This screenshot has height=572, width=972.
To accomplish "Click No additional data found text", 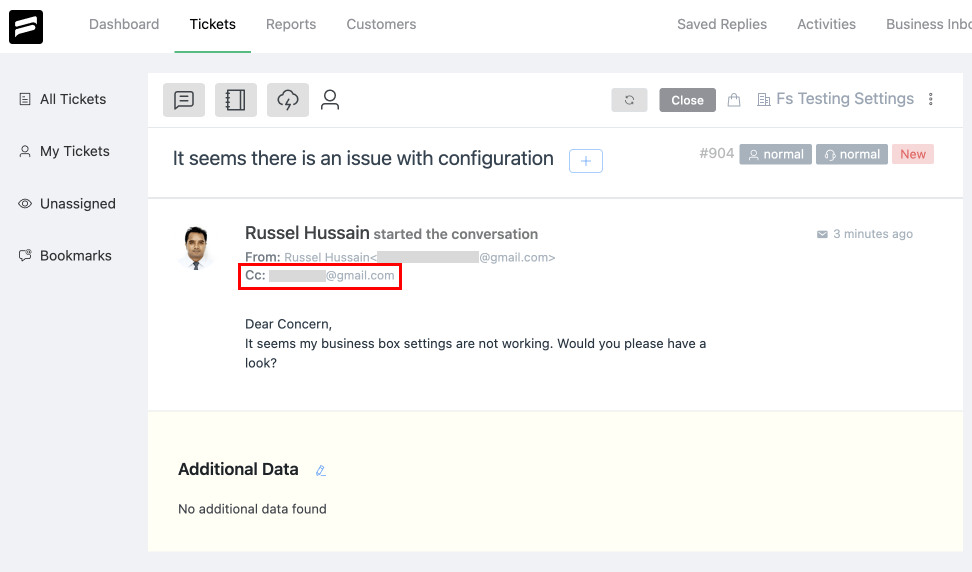I will tap(252, 509).
